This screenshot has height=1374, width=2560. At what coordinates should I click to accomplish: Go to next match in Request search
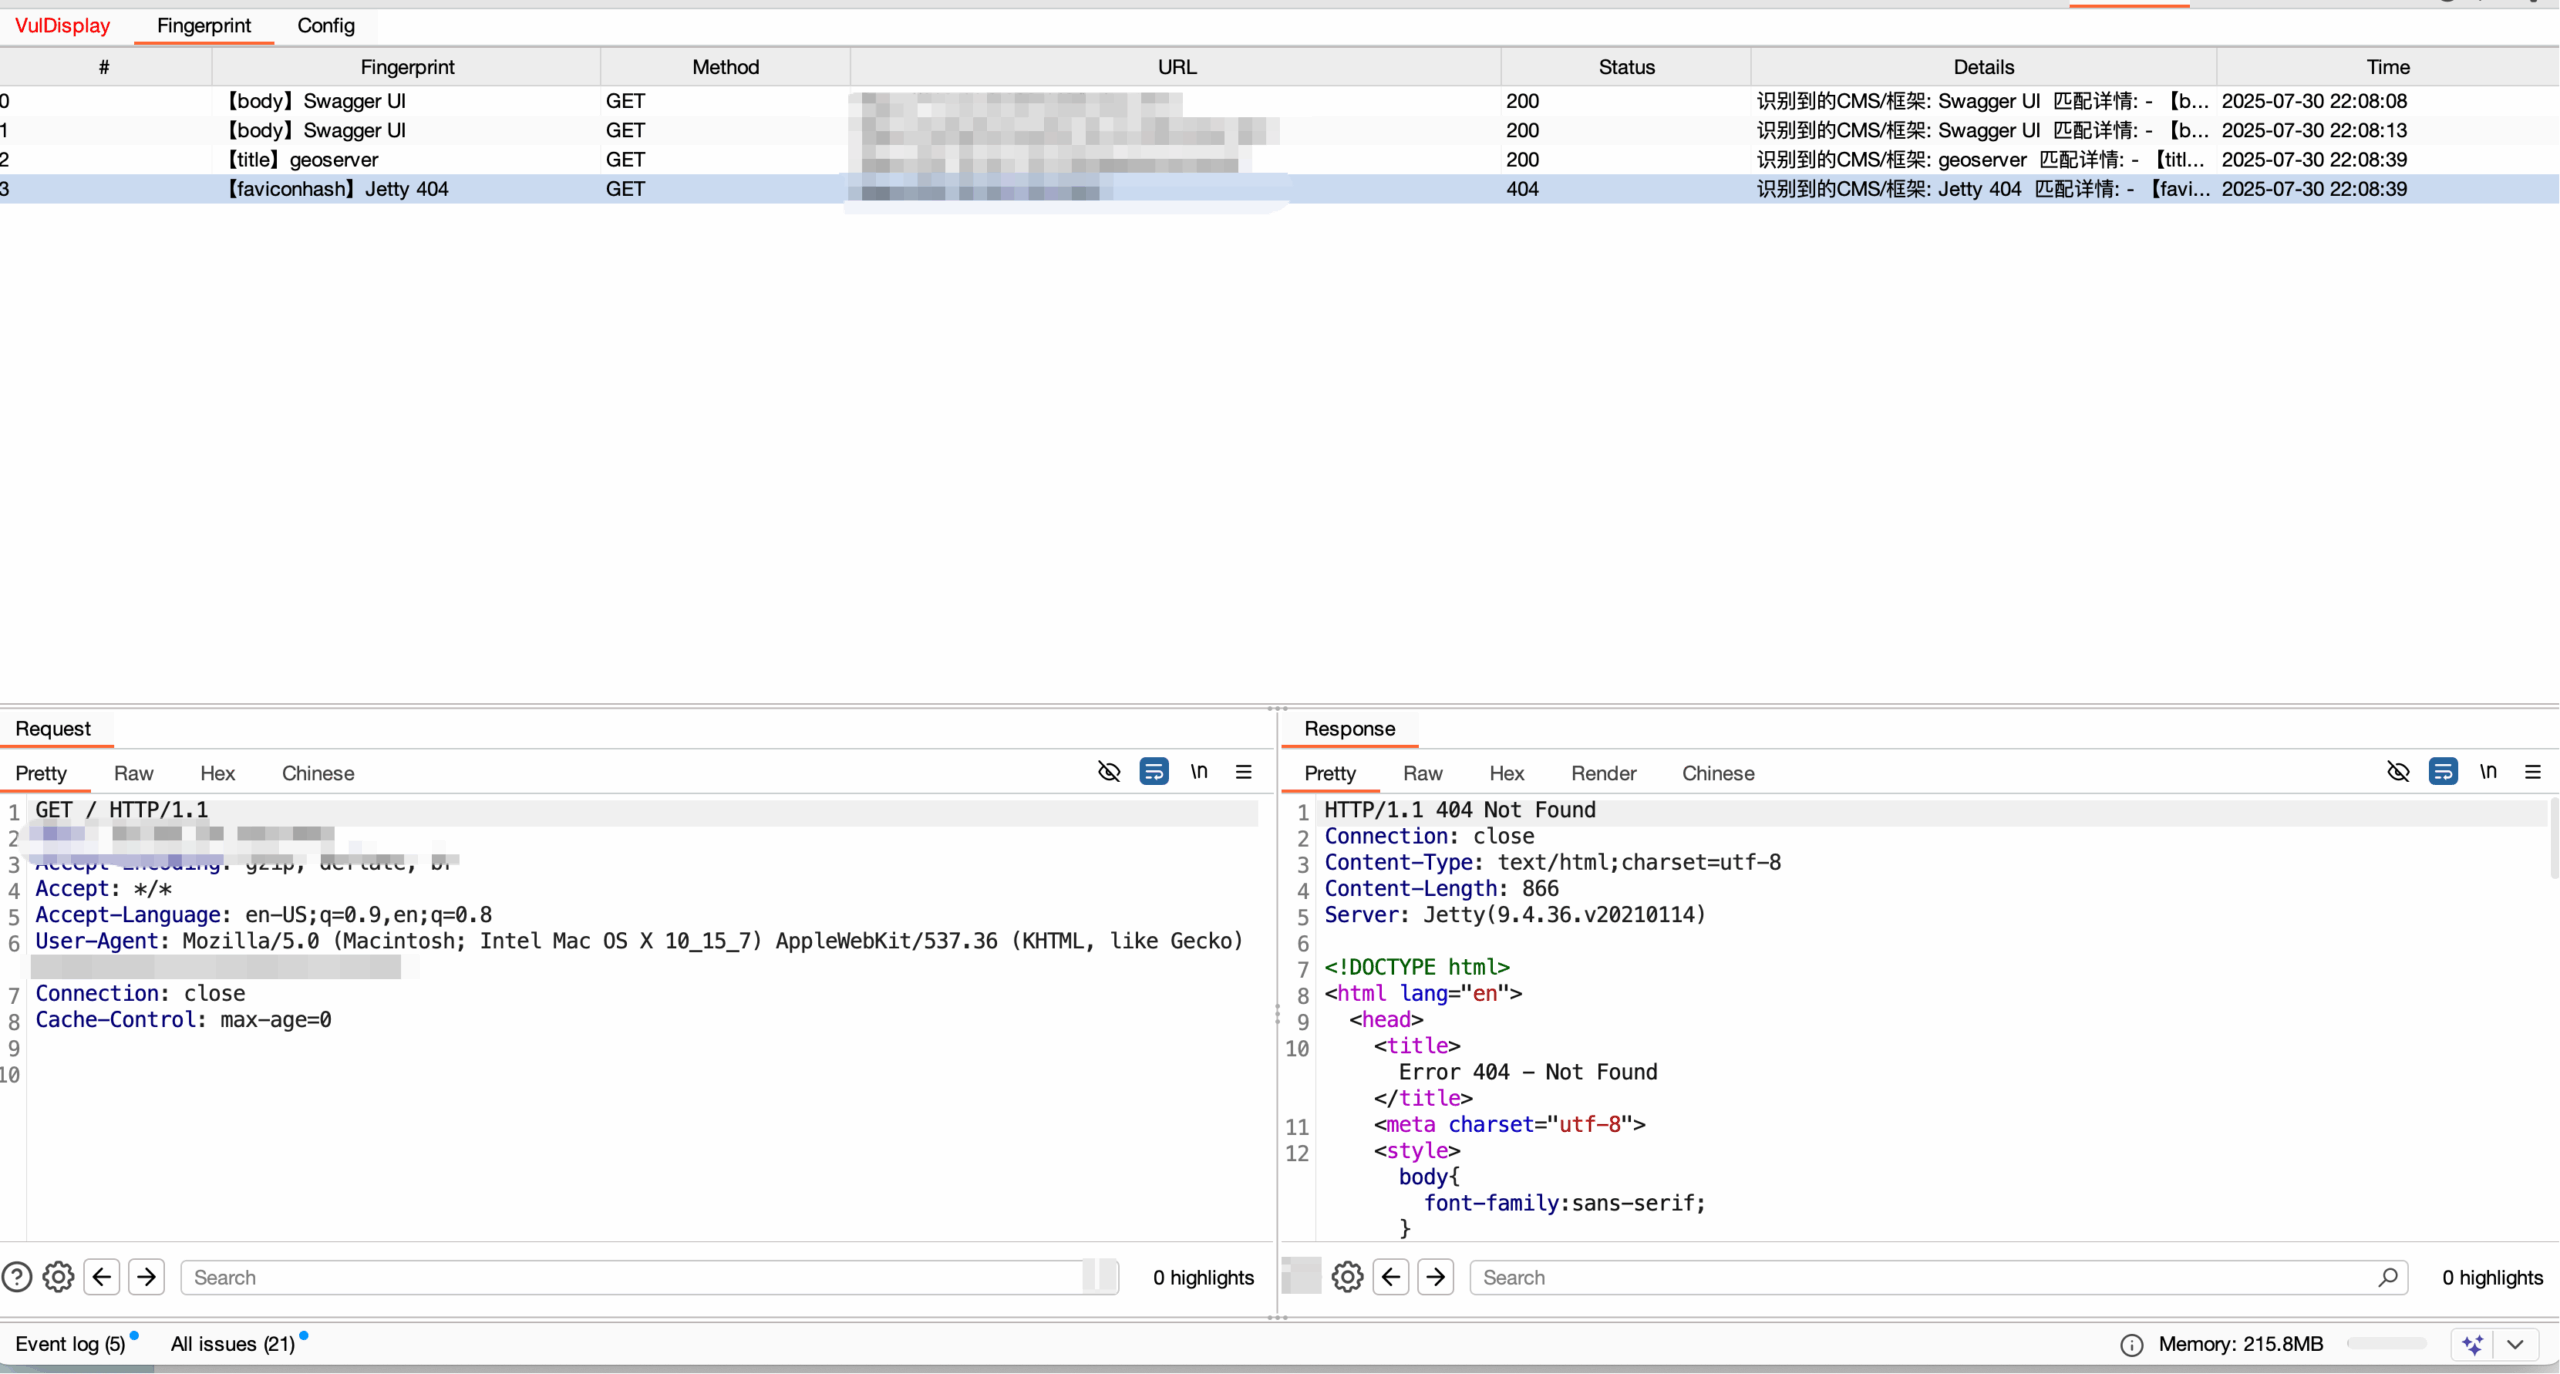[147, 1277]
